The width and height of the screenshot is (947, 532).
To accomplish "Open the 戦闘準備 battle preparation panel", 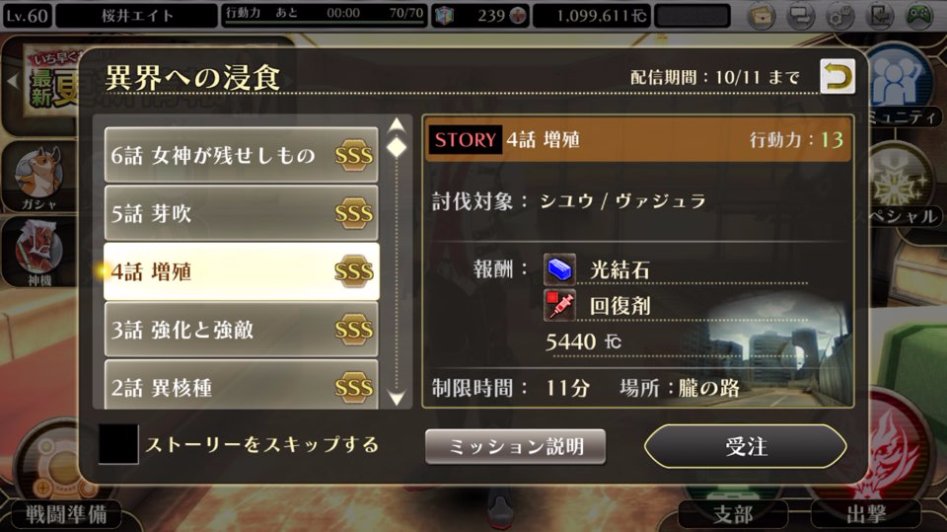I will coord(65,514).
